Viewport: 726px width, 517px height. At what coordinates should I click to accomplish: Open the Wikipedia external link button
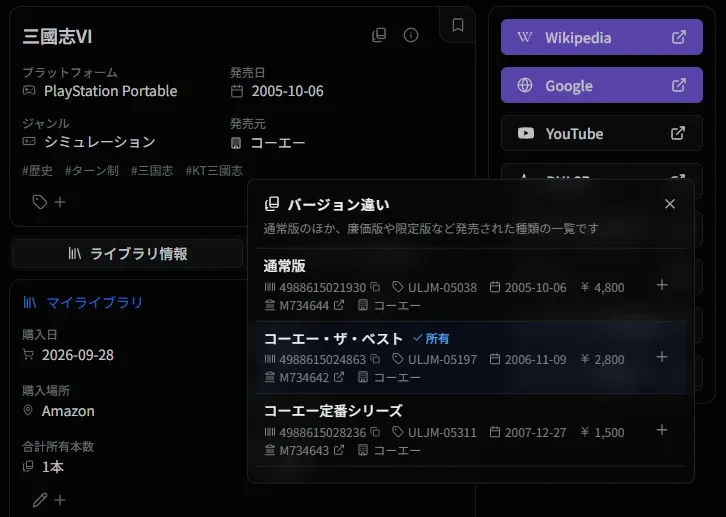pos(601,37)
